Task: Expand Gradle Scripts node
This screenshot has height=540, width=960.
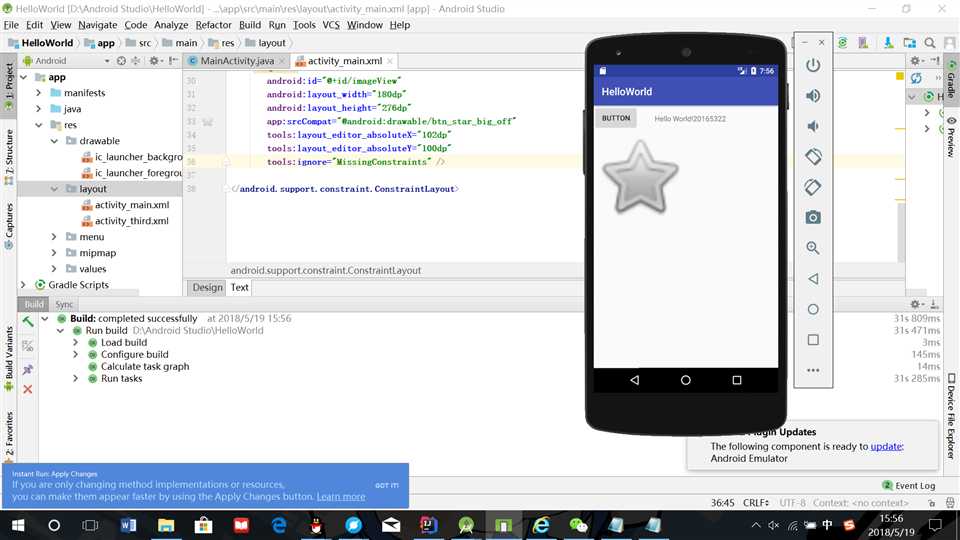Action: [x=24, y=285]
